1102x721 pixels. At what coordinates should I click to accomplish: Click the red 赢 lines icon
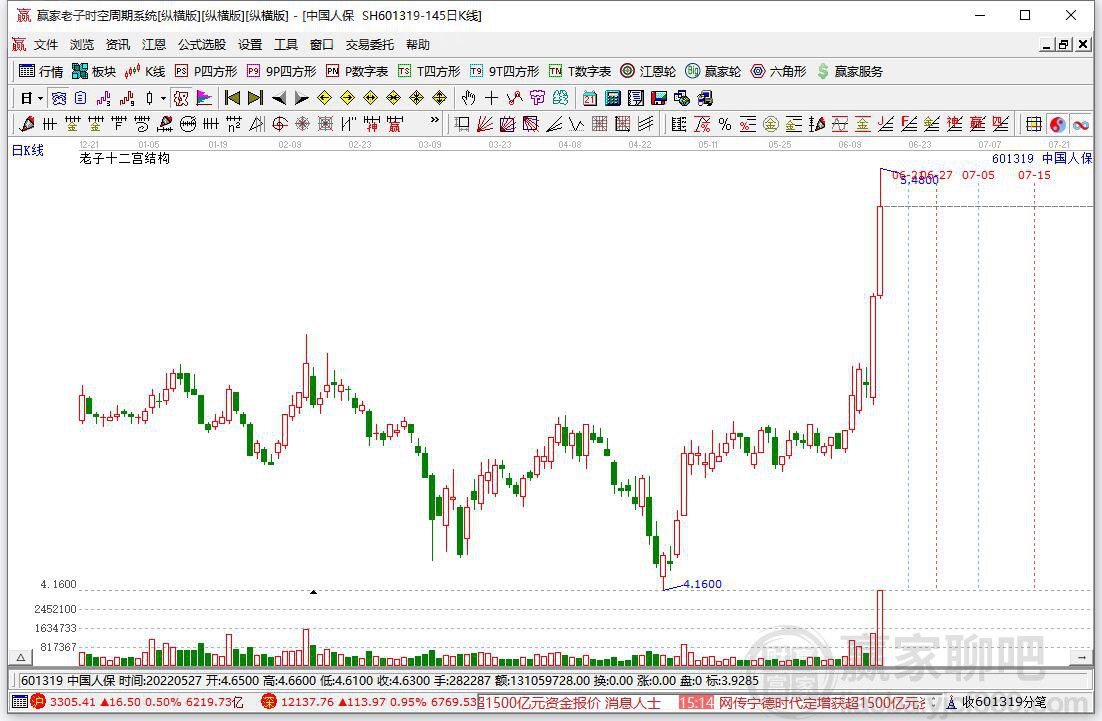click(x=395, y=124)
